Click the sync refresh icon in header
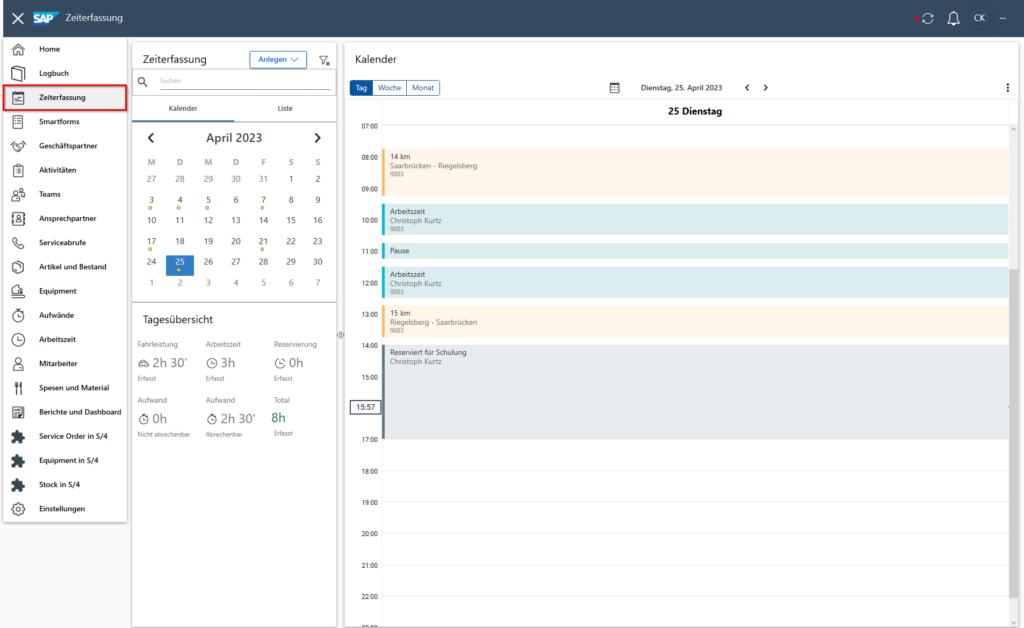This screenshot has width=1024, height=628. (x=927, y=18)
